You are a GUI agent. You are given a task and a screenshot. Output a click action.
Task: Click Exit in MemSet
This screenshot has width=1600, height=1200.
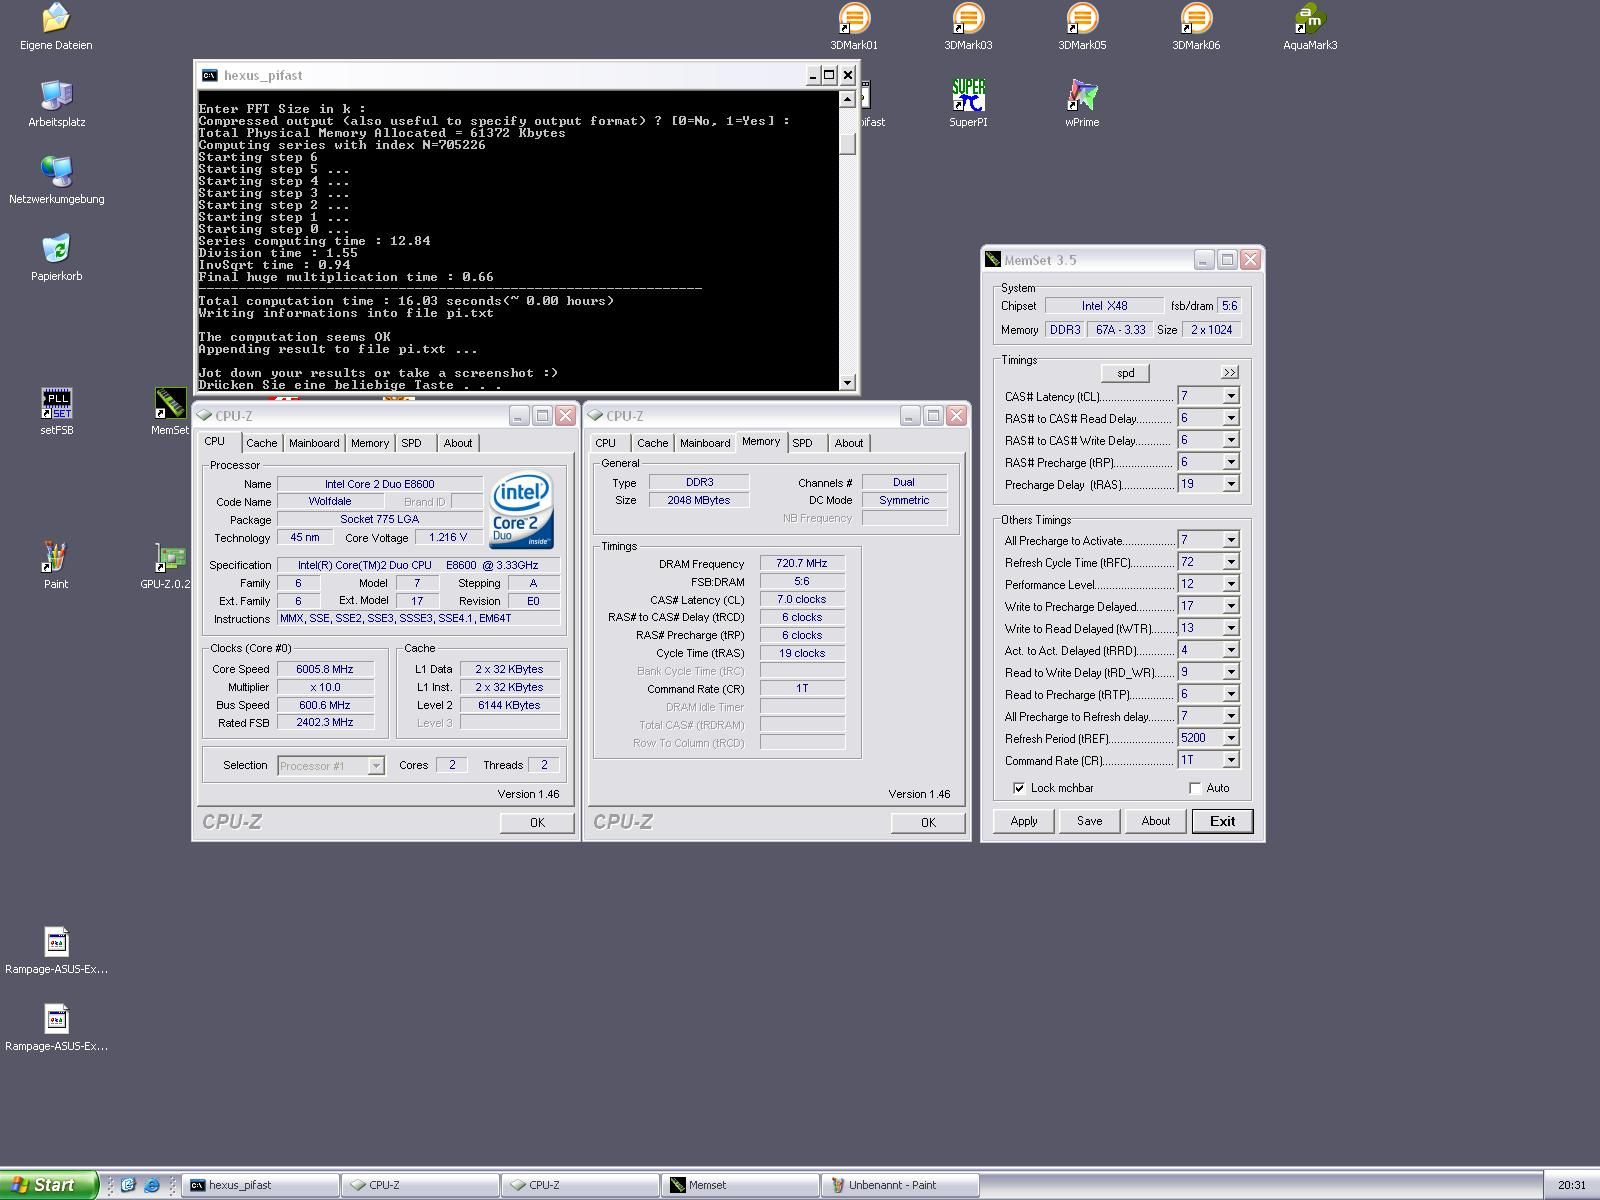(x=1222, y=821)
